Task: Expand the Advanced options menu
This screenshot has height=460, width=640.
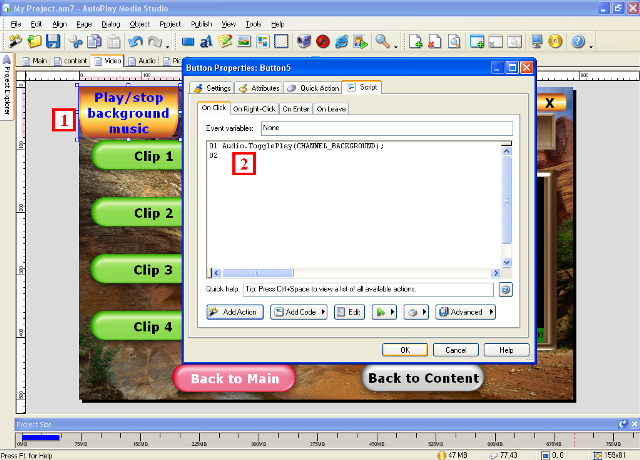Action: click(x=465, y=312)
